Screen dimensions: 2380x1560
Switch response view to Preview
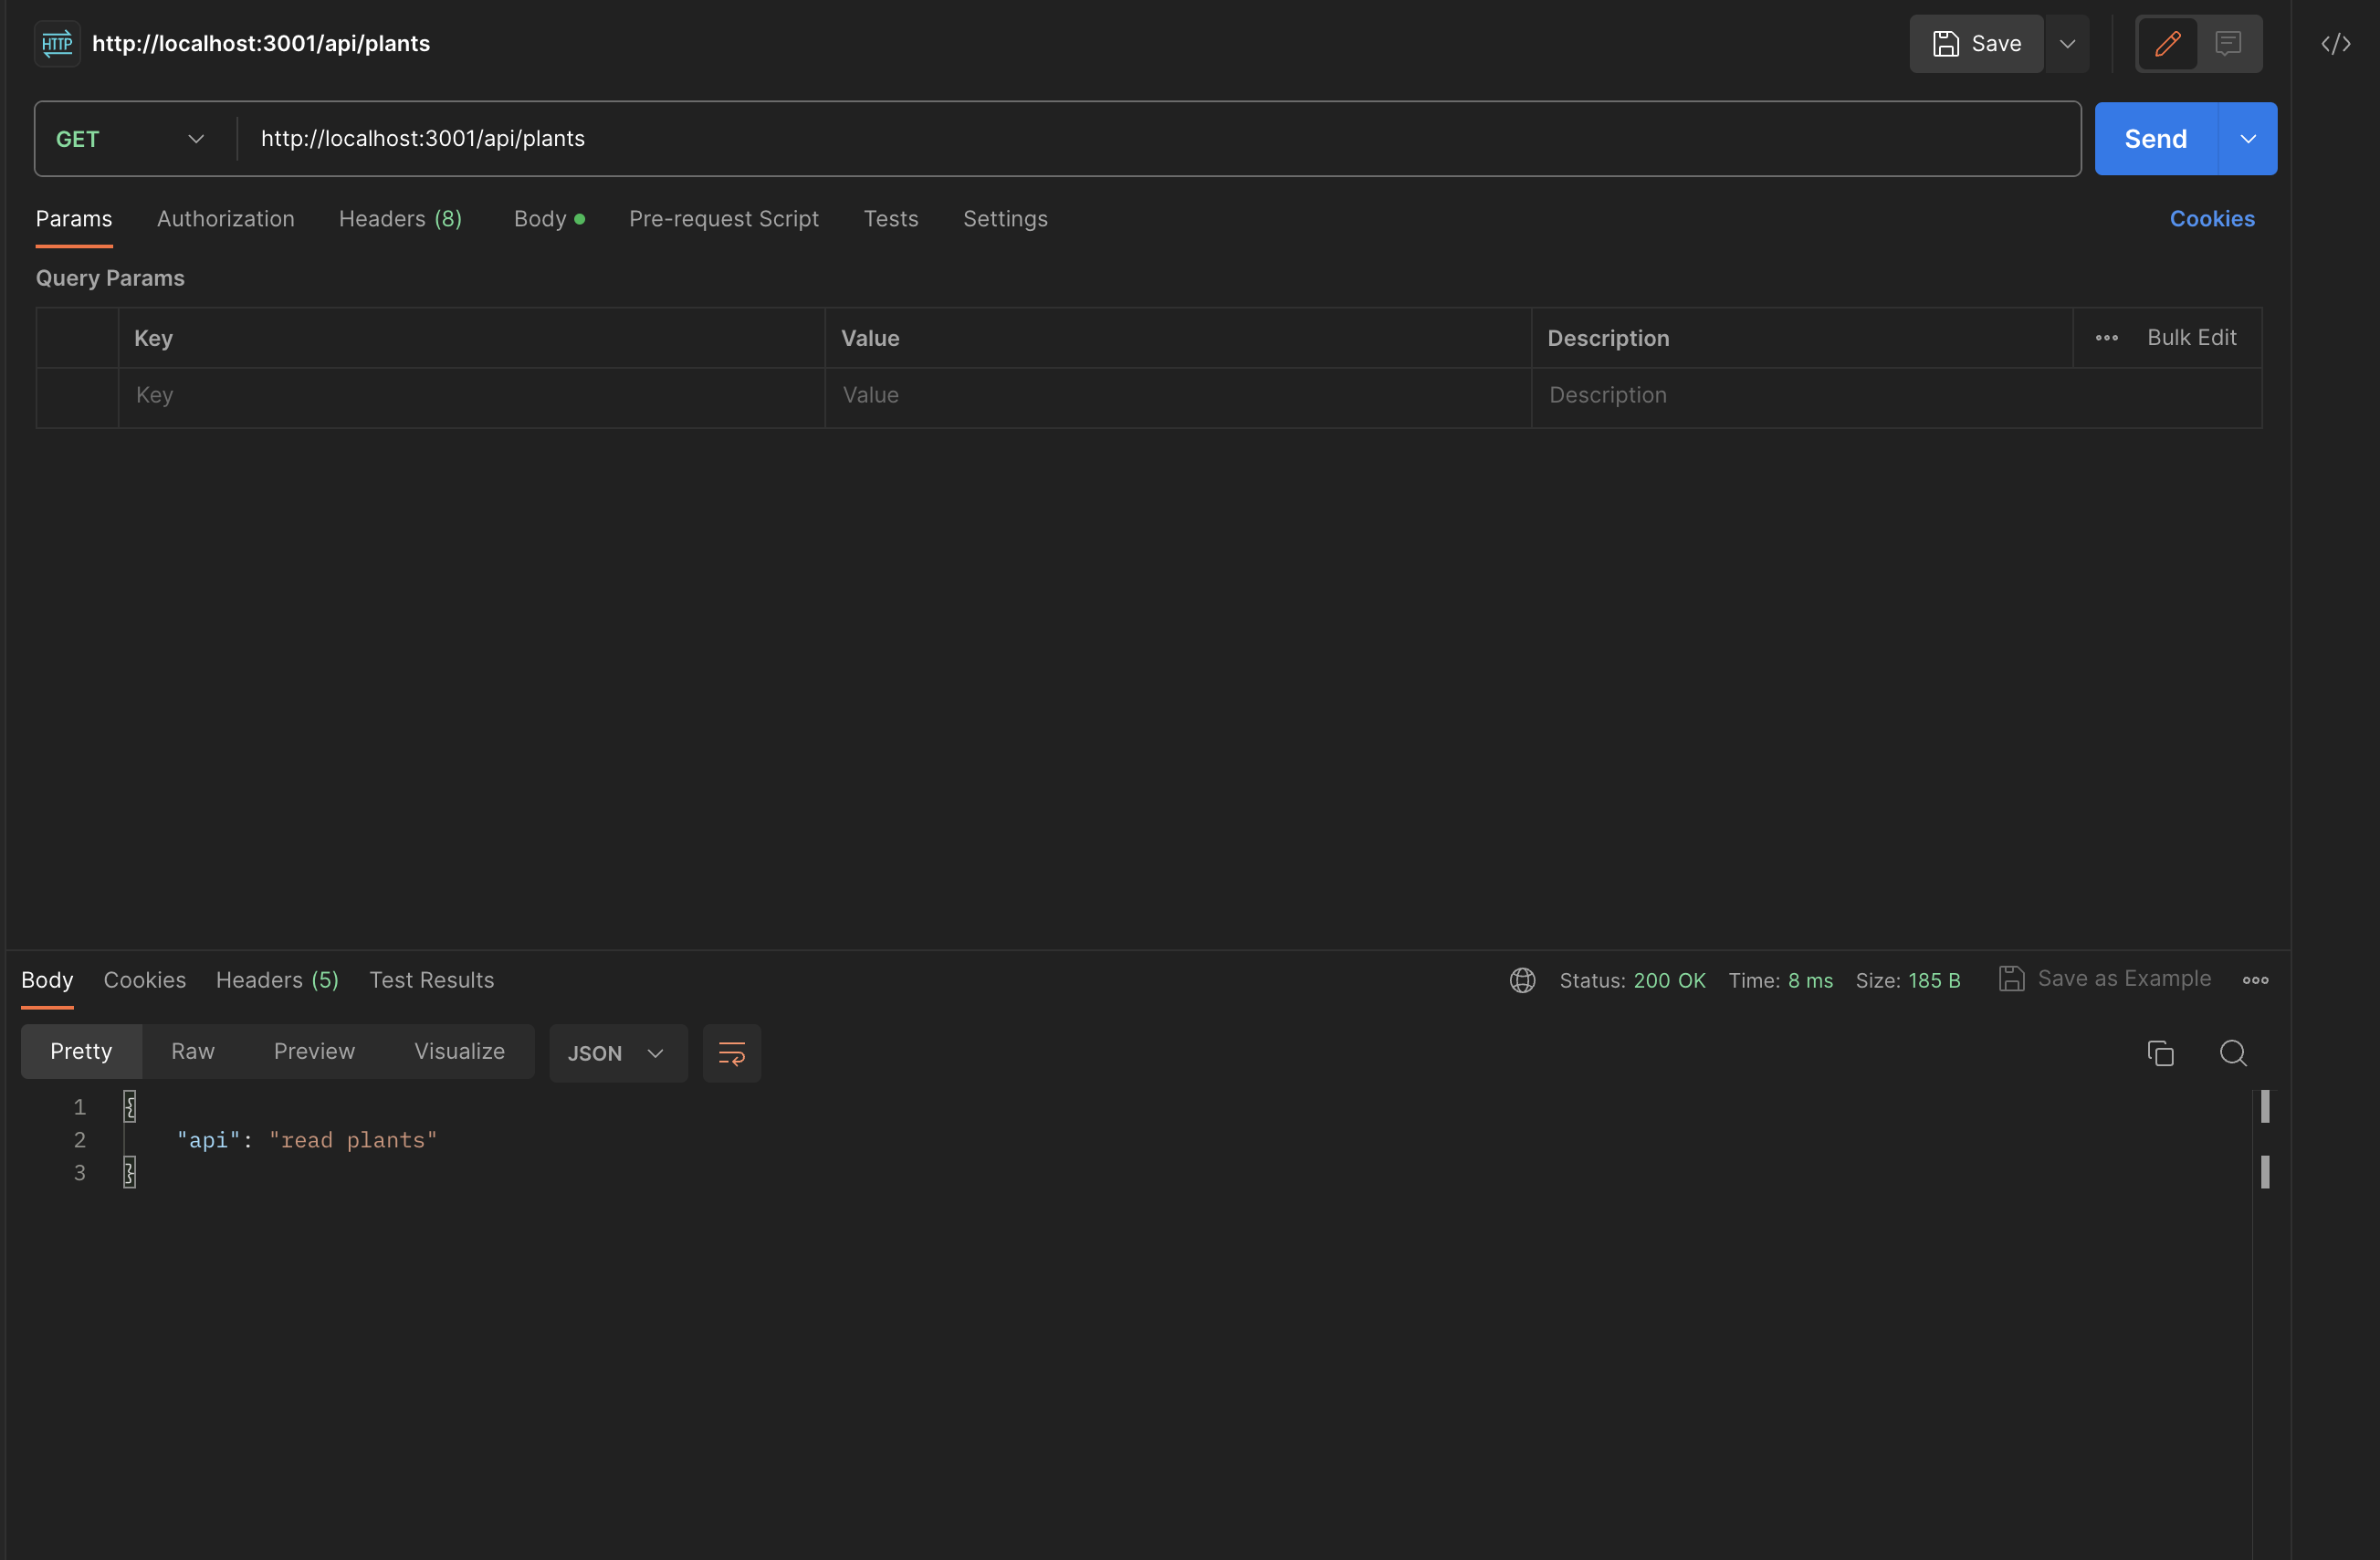pos(314,1051)
